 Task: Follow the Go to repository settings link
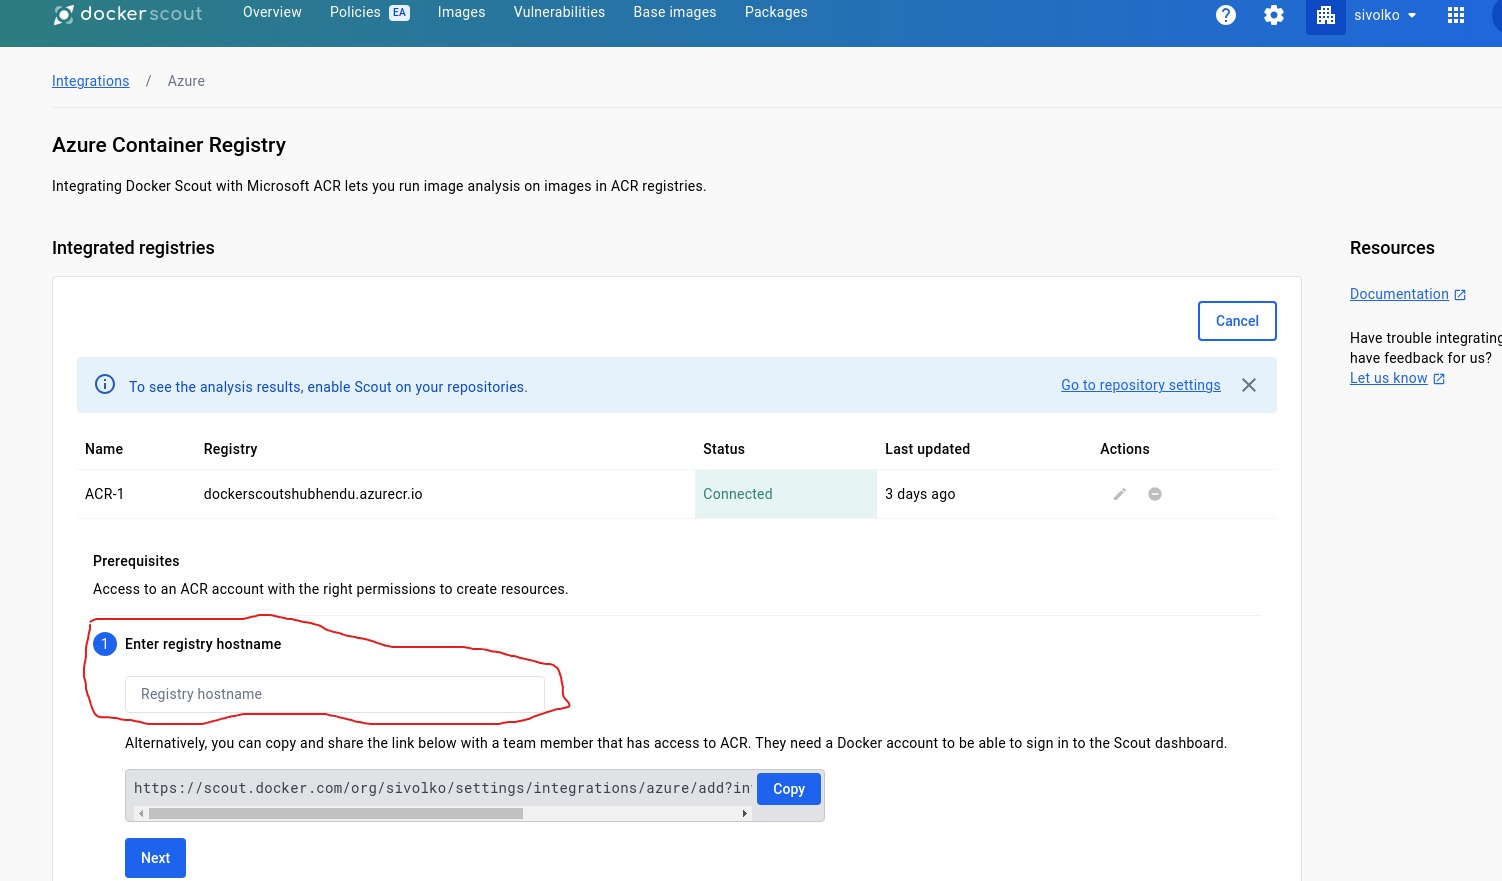(1141, 385)
